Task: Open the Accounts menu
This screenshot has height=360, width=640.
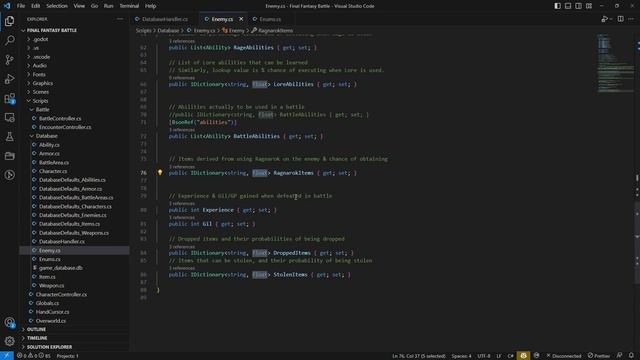Action: [9, 322]
